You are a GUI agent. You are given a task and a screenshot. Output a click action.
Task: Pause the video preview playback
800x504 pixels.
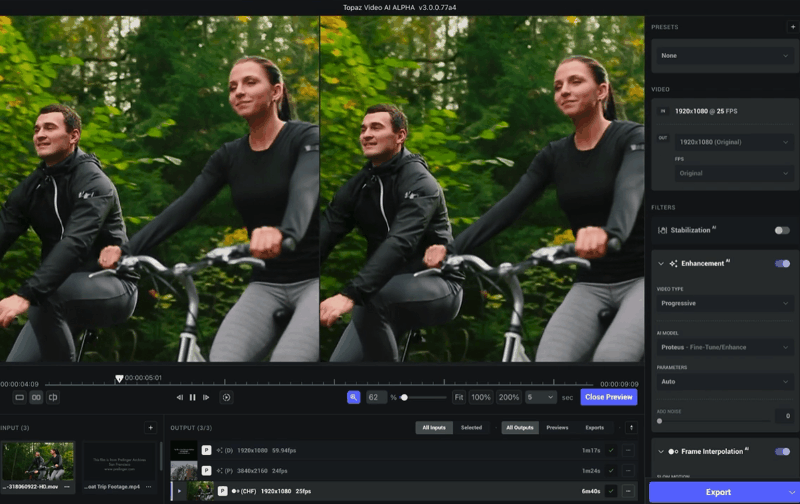click(193, 397)
